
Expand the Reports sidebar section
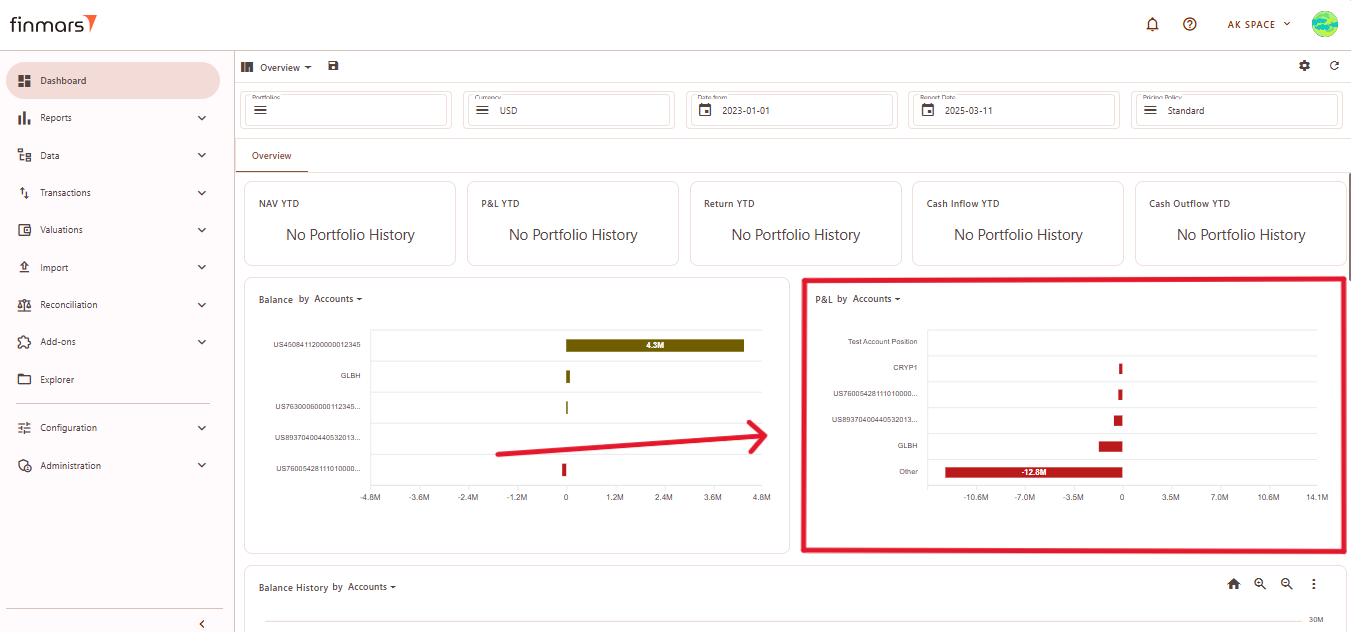pos(113,118)
